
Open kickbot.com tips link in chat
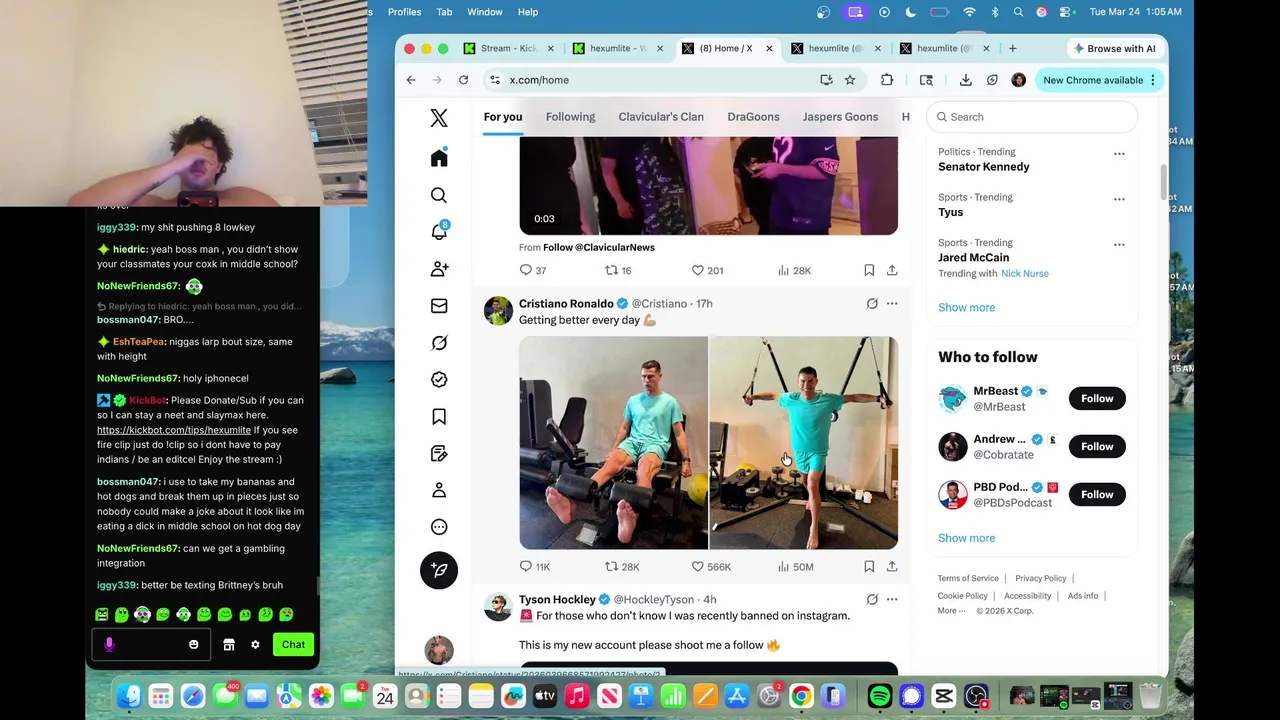click(174, 430)
